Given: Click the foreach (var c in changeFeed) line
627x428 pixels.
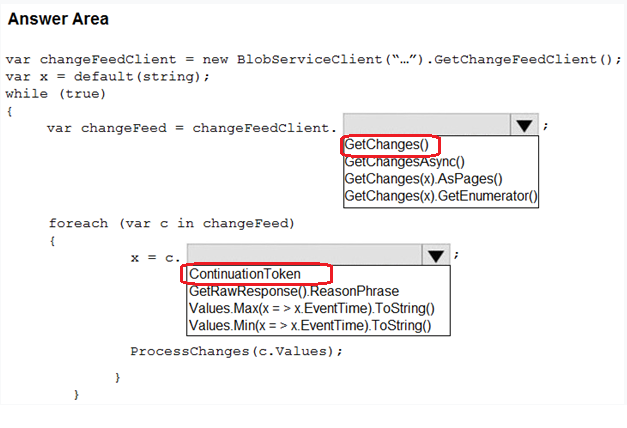Looking at the screenshot, I should tap(171, 222).
